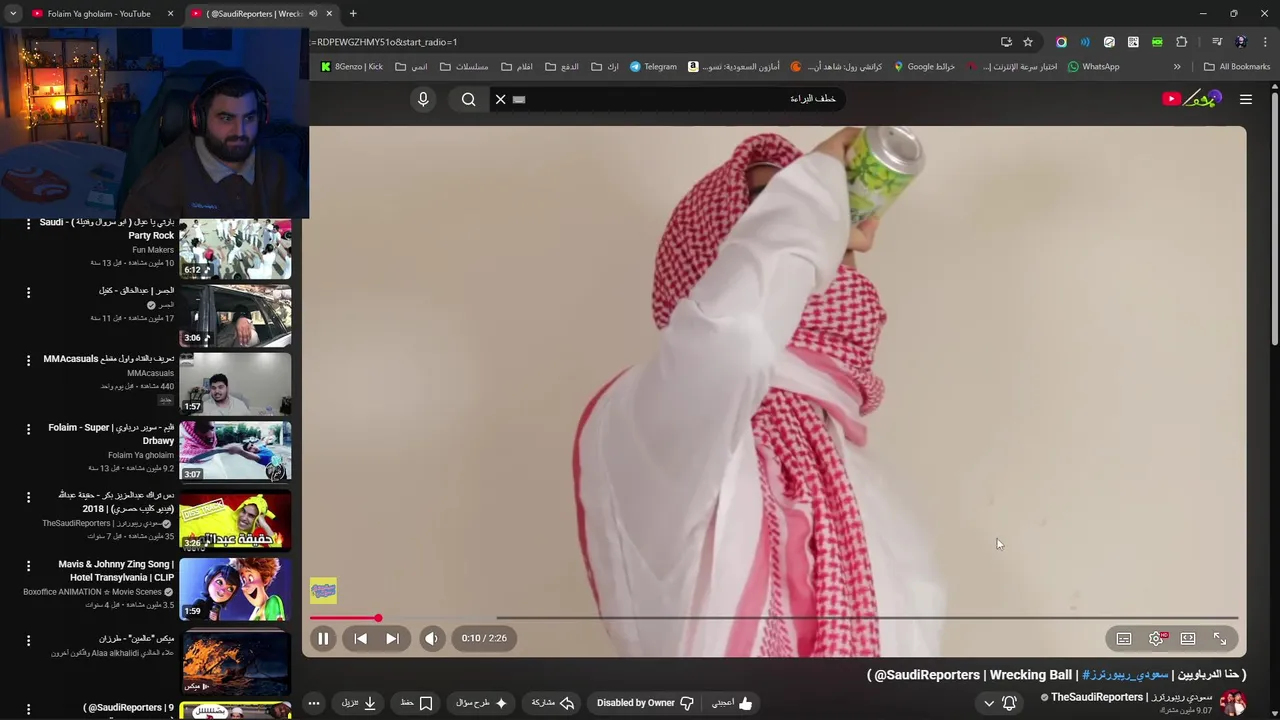Click the TheSaudiReporters channel avatar

(x=1232, y=703)
